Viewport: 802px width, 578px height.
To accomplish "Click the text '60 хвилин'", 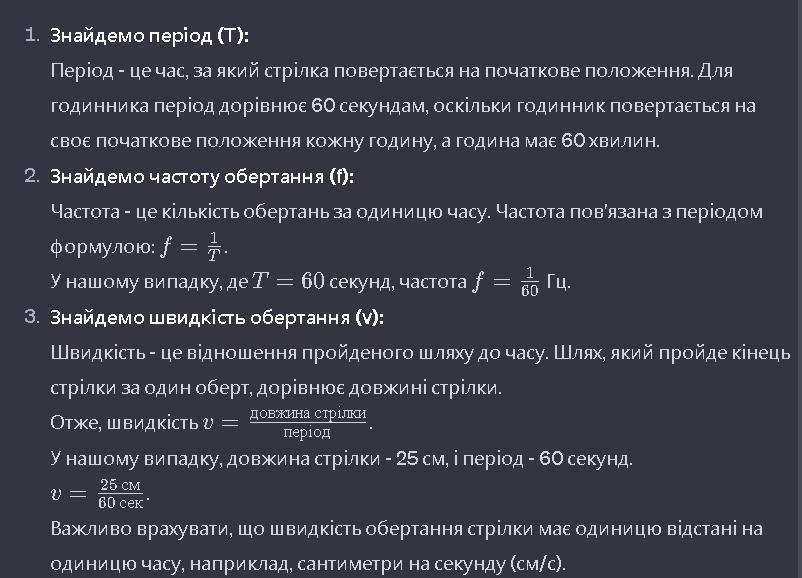I will (609, 141).
